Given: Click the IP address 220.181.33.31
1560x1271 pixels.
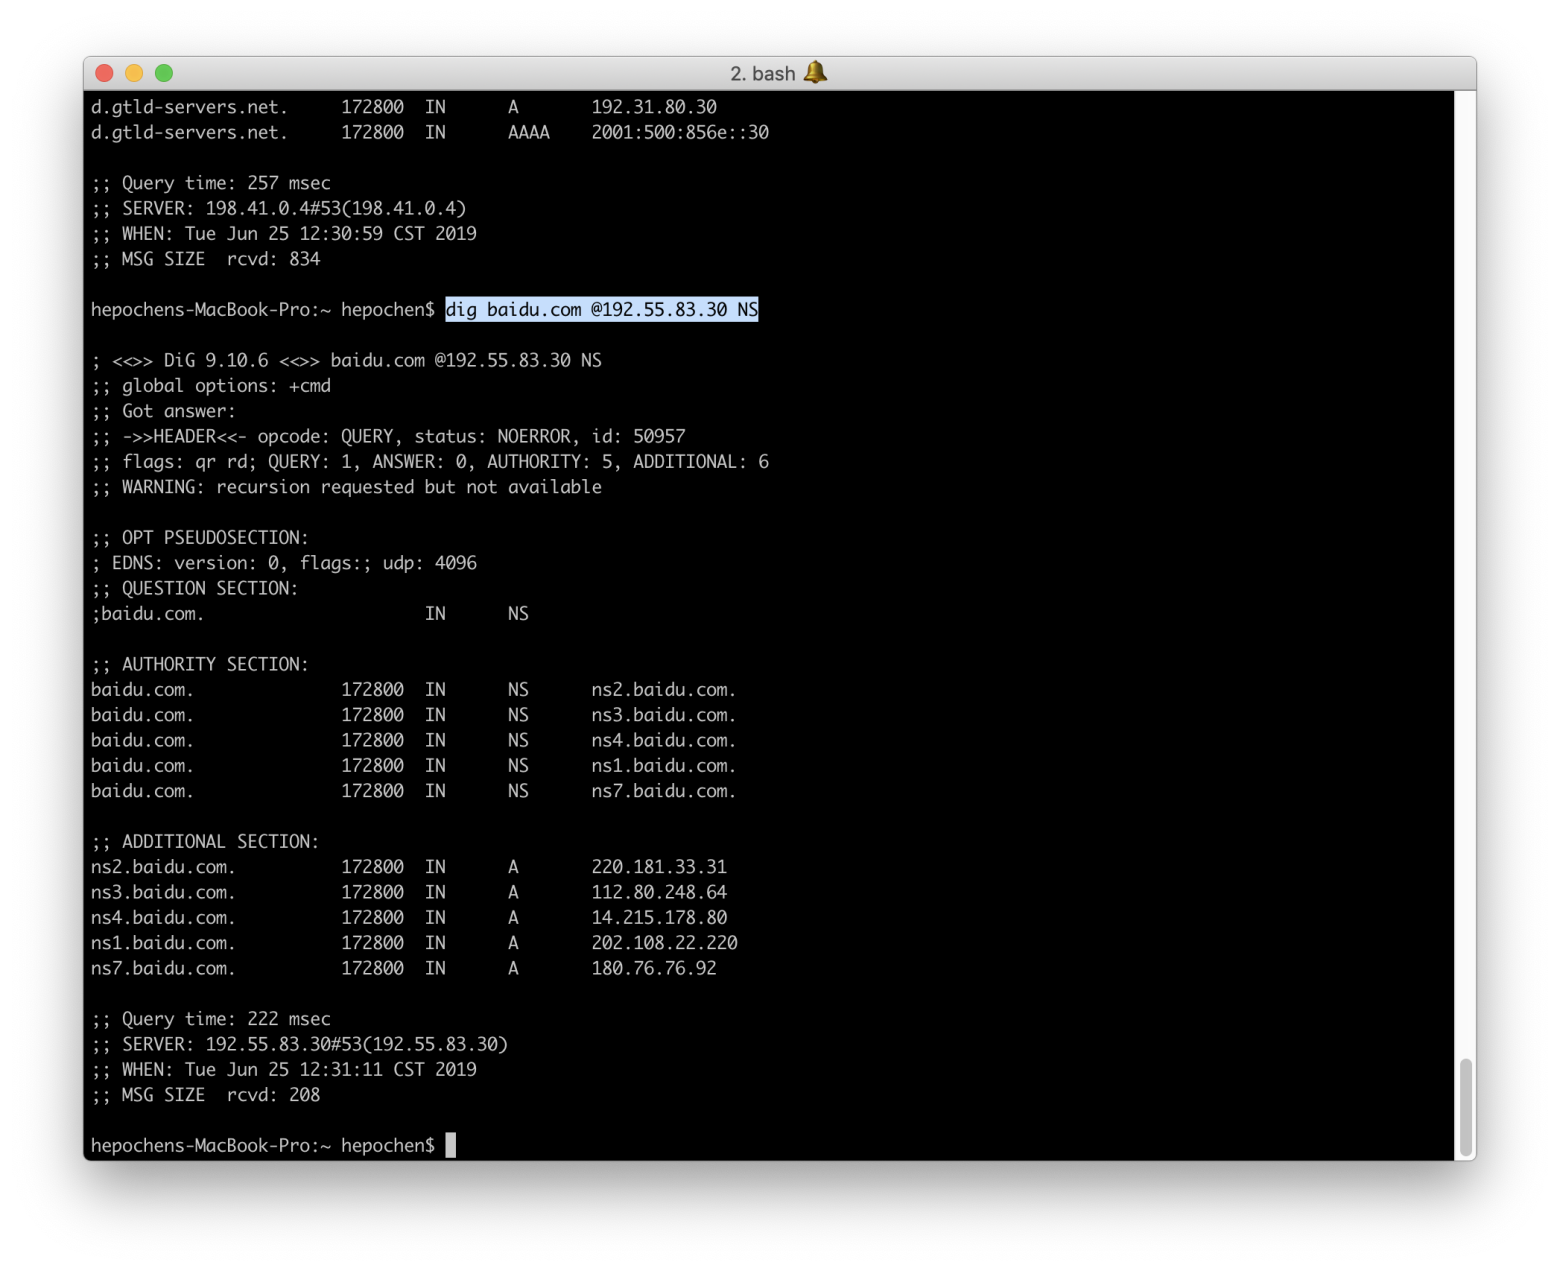Looking at the screenshot, I should pyautogui.click(x=659, y=867).
